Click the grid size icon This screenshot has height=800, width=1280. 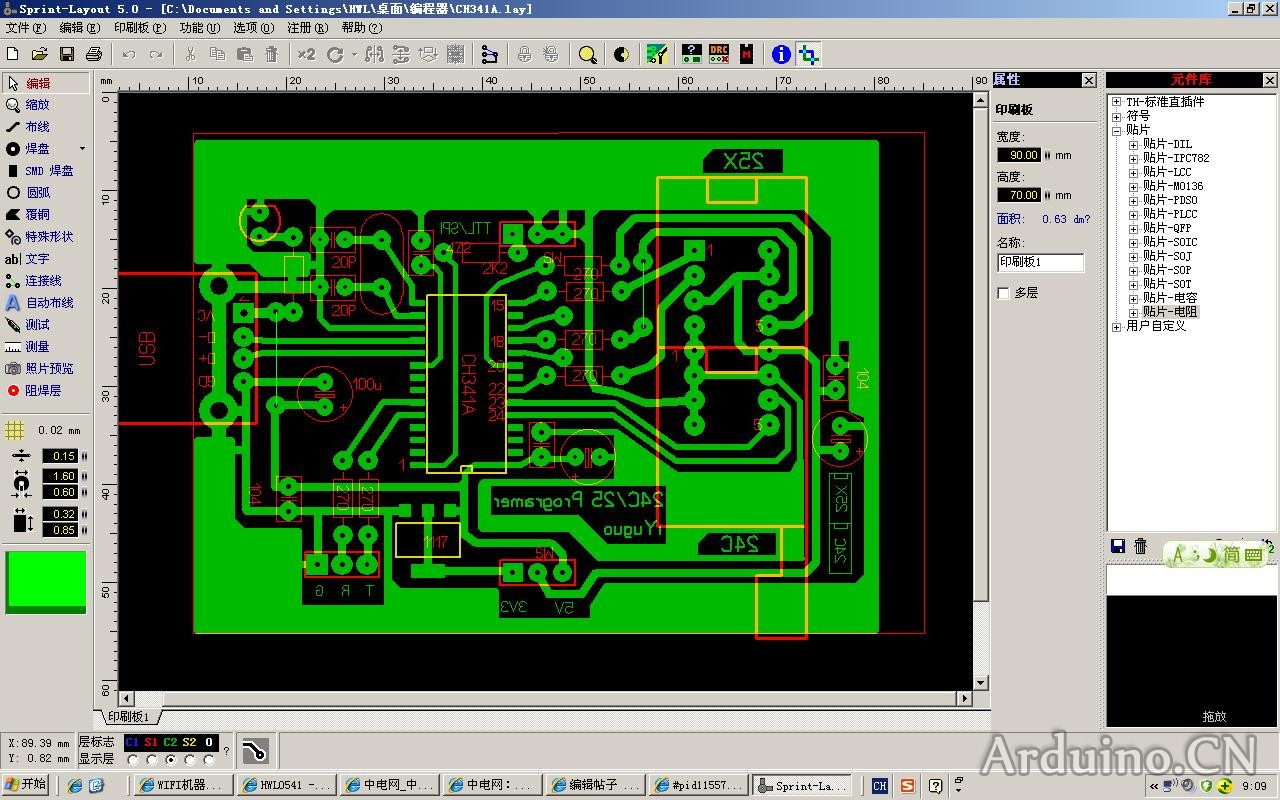(x=14, y=430)
